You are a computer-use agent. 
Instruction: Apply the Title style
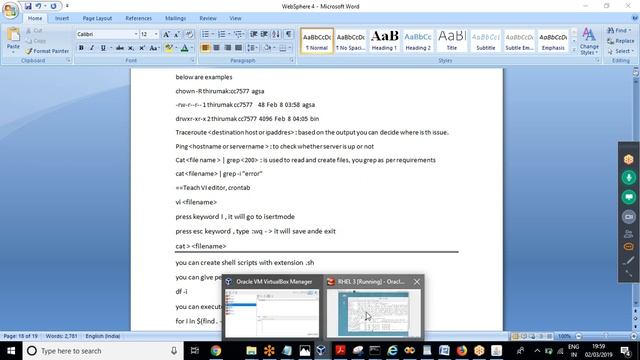coord(452,40)
